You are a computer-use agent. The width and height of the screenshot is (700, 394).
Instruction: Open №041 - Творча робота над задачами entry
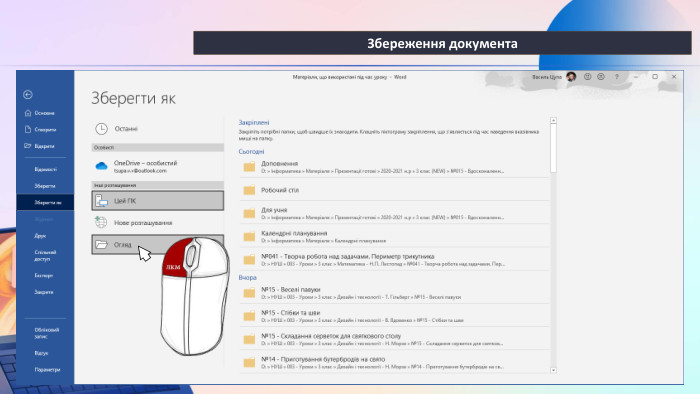pos(395,260)
